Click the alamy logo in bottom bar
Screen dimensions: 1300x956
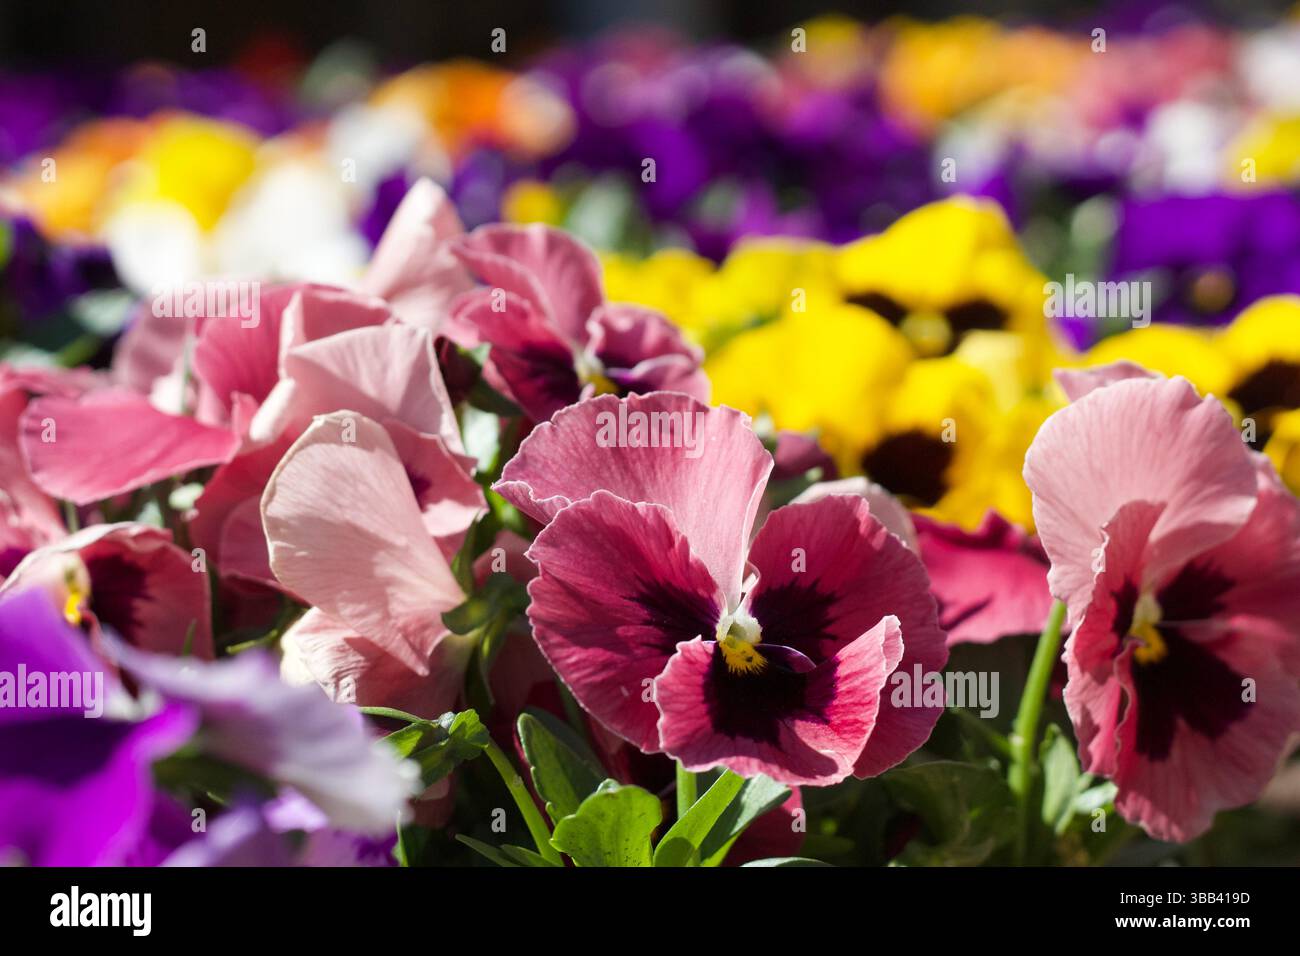tap(100, 911)
